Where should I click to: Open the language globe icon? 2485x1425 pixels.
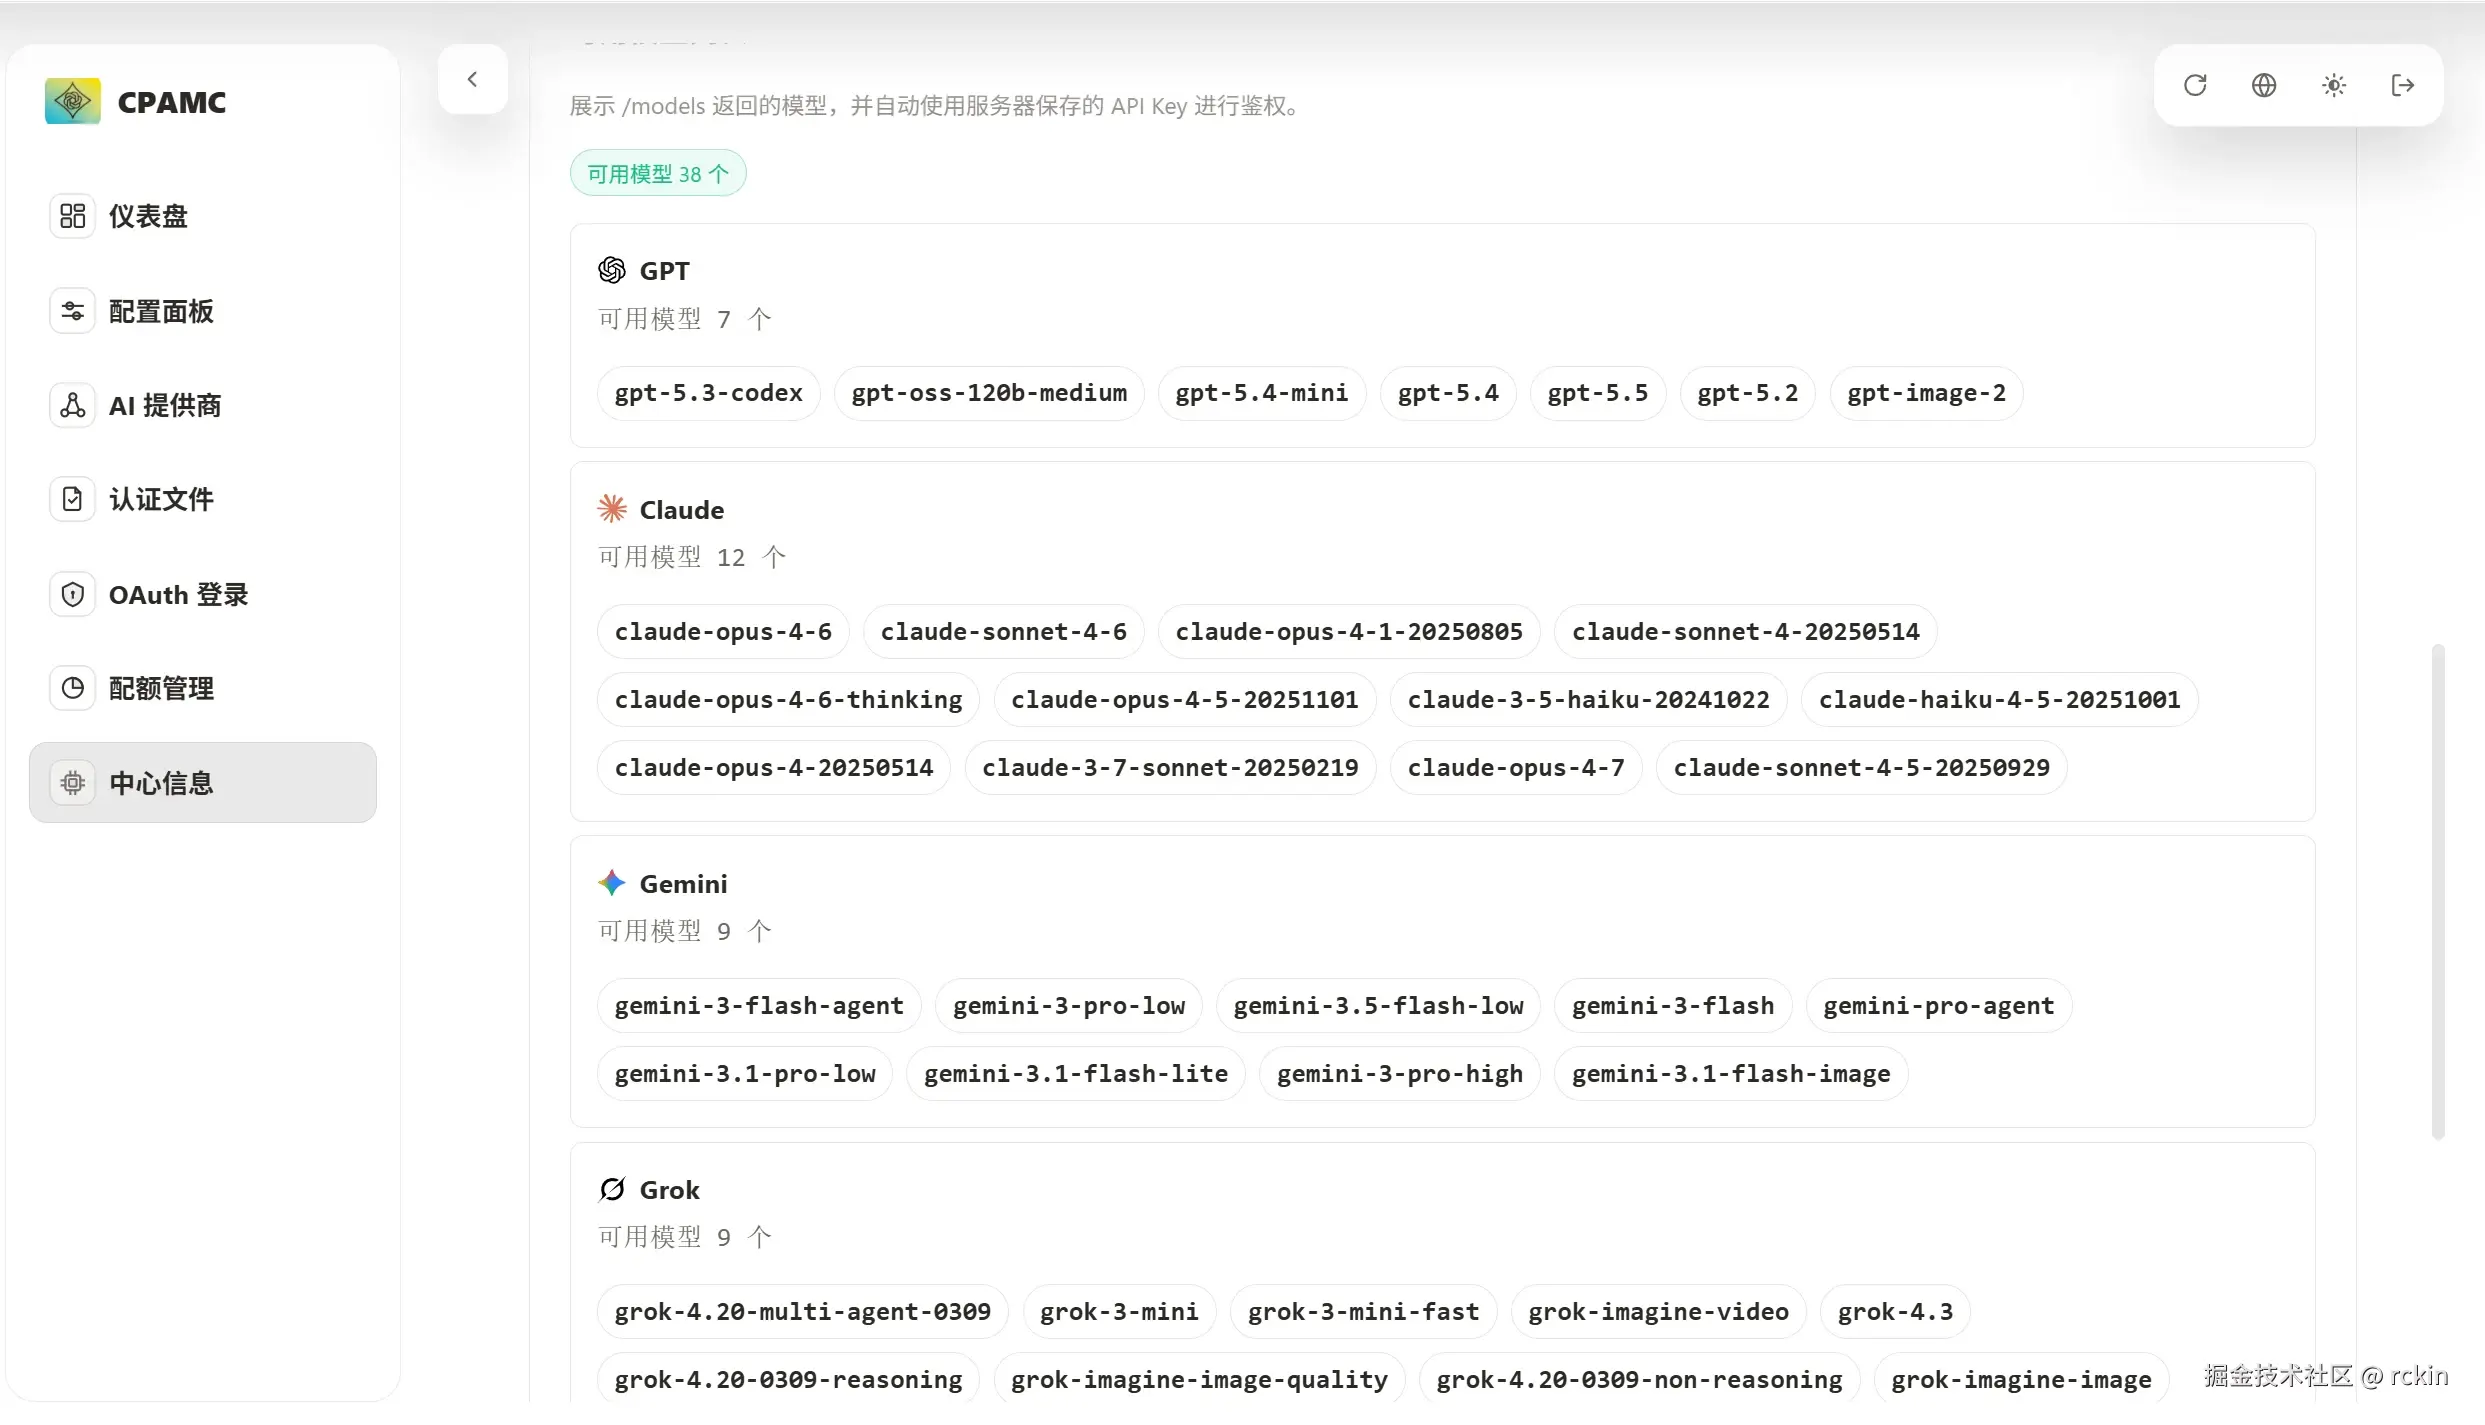pyautogui.click(x=2264, y=85)
